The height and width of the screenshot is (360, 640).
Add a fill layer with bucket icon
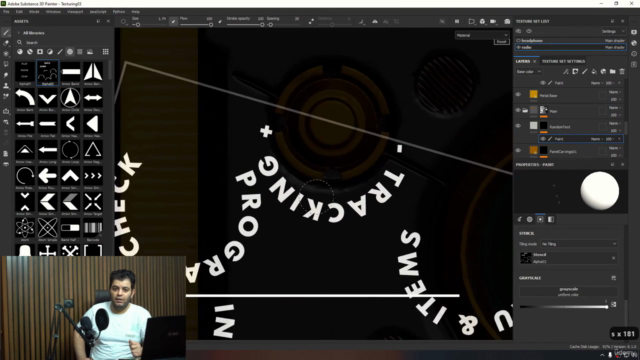pyautogui.click(x=594, y=71)
